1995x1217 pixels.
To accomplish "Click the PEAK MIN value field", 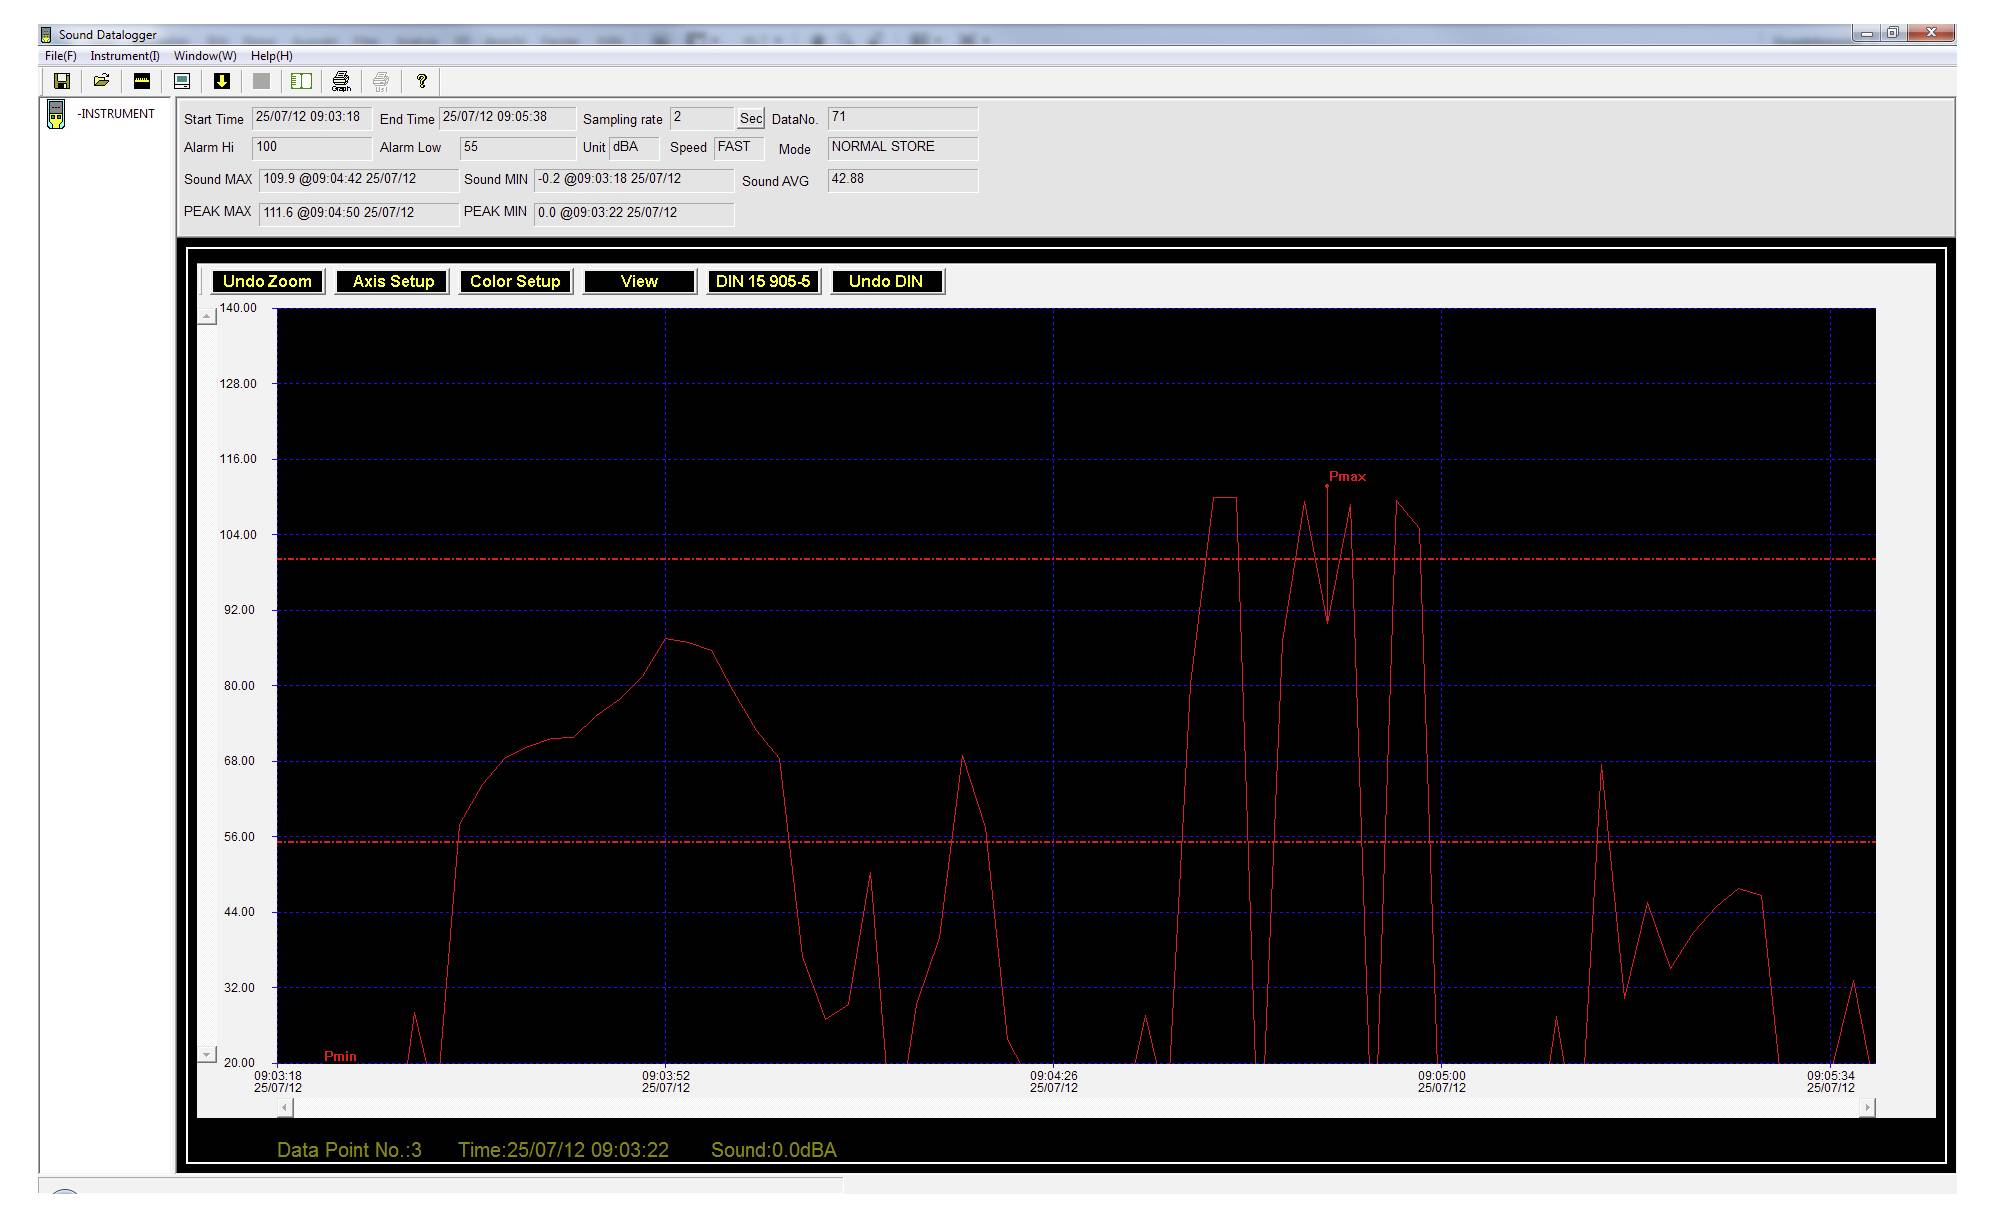I will click(x=633, y=213).
